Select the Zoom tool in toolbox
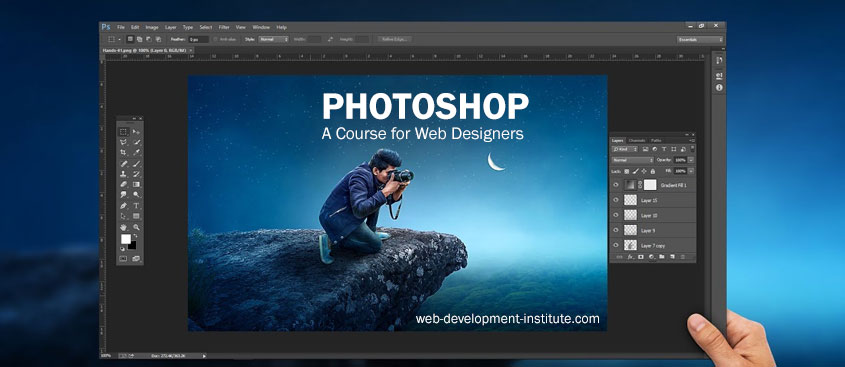Screen dimensions: 845x367 click(x=136, y=227)
